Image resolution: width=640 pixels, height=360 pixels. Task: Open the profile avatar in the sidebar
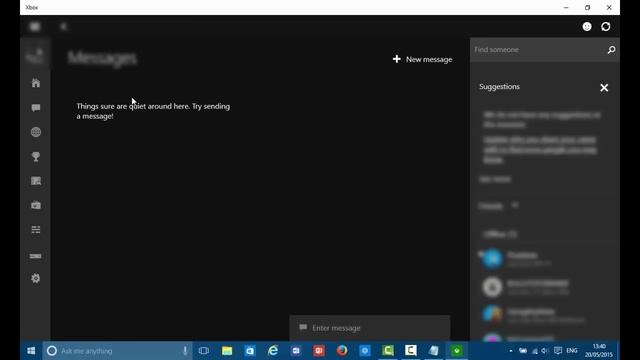[x=35, y=55]
